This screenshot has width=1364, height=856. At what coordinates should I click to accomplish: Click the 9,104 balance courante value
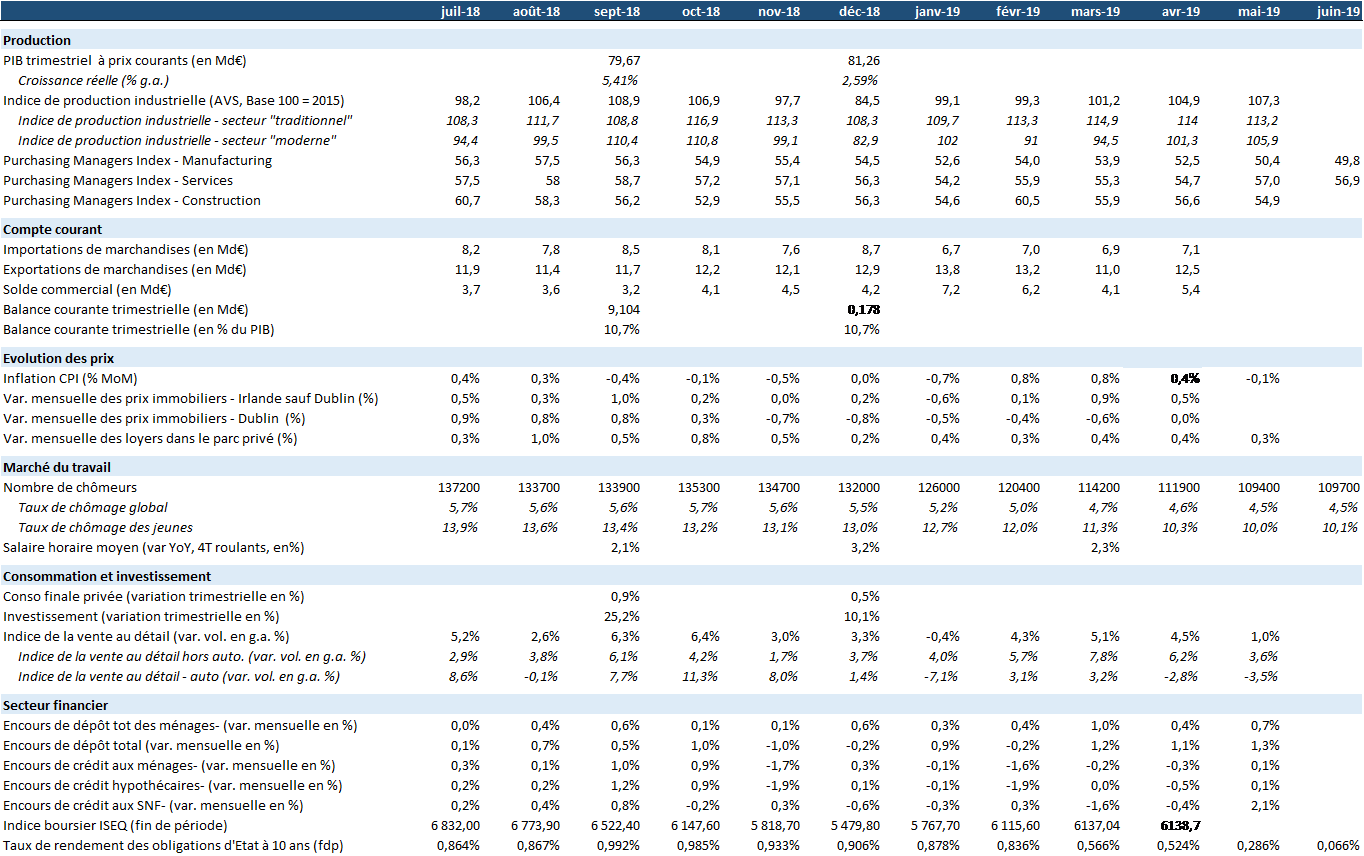pyautogui.click(x=624, y=309)
